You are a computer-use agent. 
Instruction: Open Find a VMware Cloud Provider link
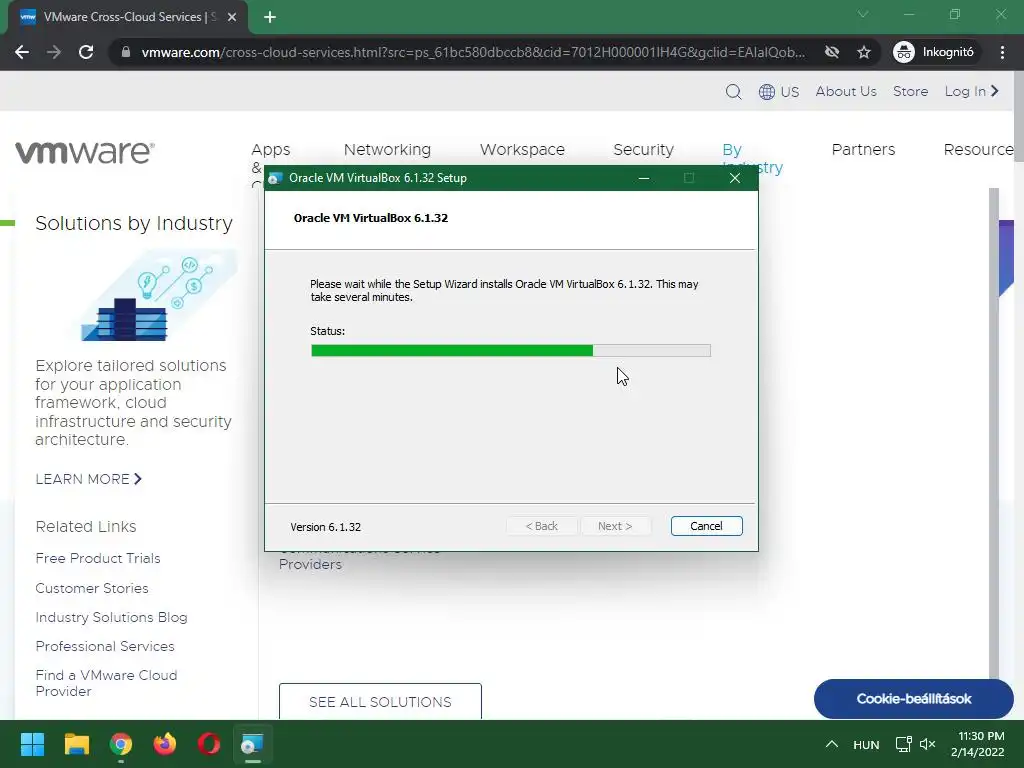pos(106,683)
